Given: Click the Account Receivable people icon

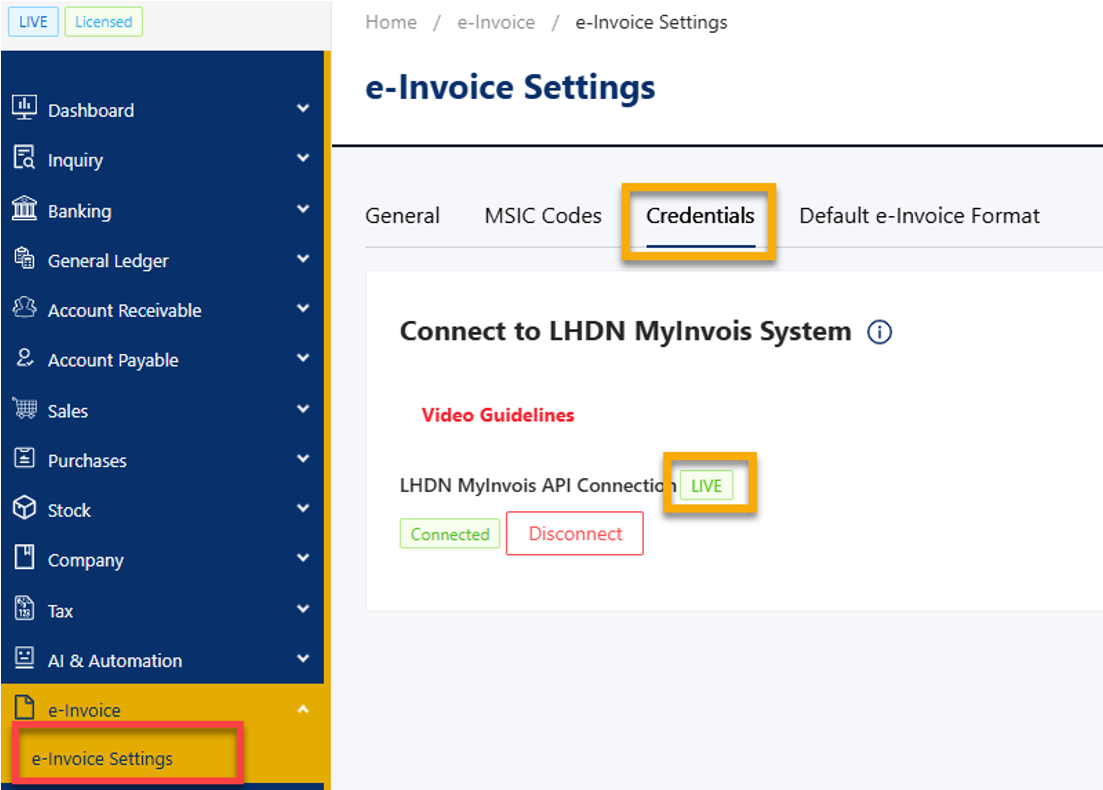Looking at the screenshot, I should (25, 307).
